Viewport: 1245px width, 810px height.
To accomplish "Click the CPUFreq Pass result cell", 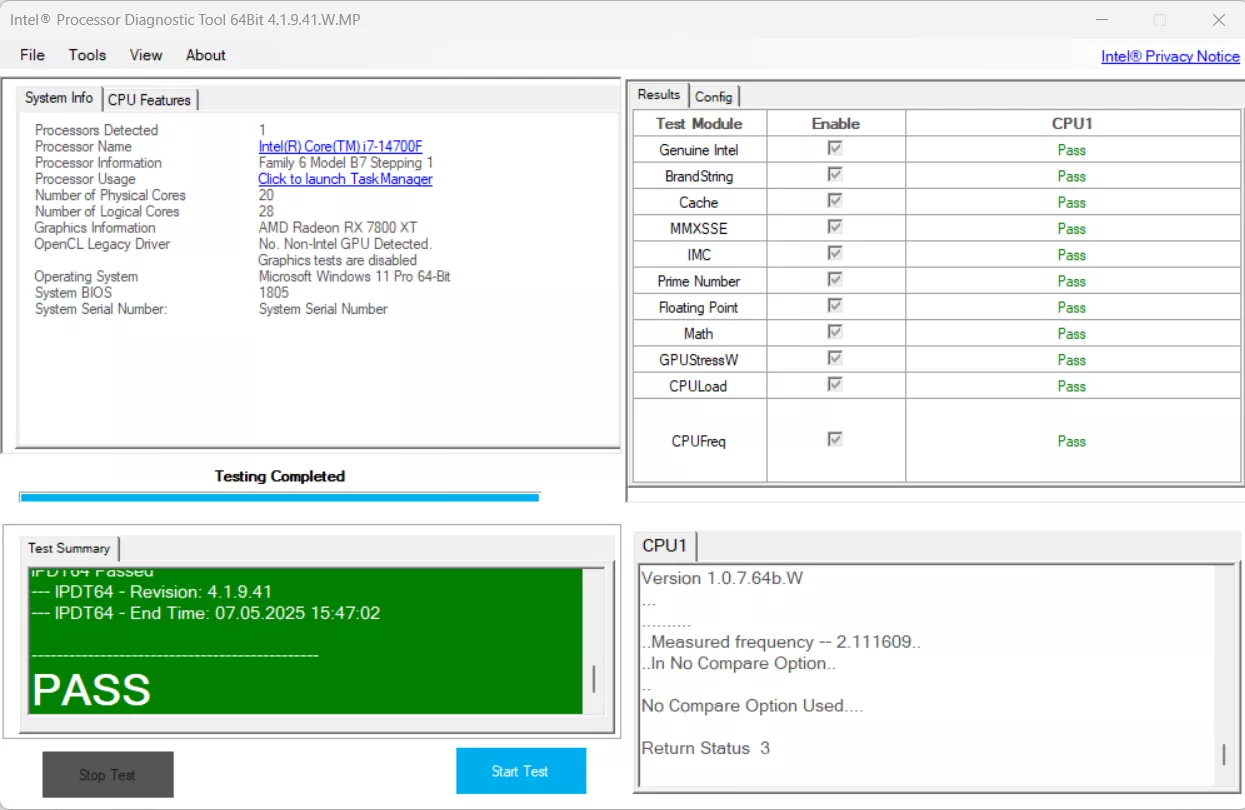I will click(x=1072, y=441).
